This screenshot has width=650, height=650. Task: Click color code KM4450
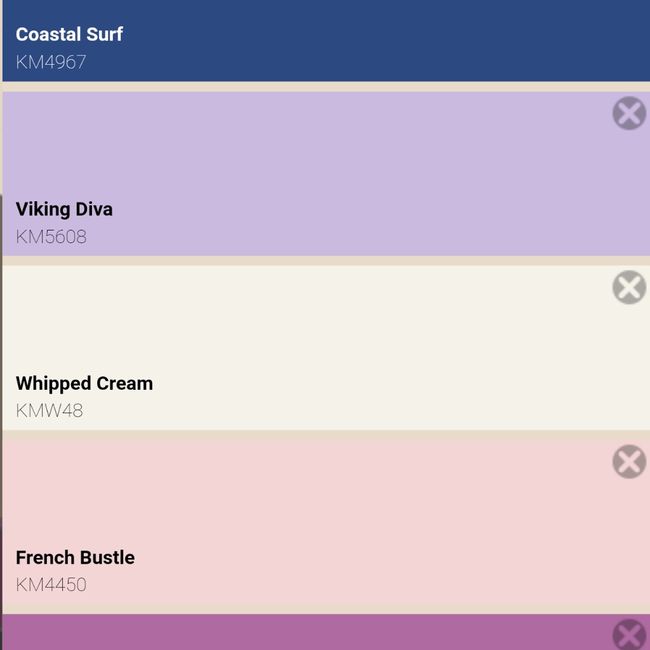51,585
